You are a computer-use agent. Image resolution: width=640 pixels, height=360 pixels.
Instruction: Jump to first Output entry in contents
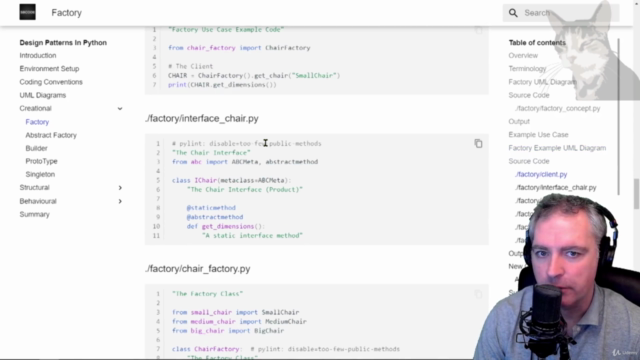[519, 122]
